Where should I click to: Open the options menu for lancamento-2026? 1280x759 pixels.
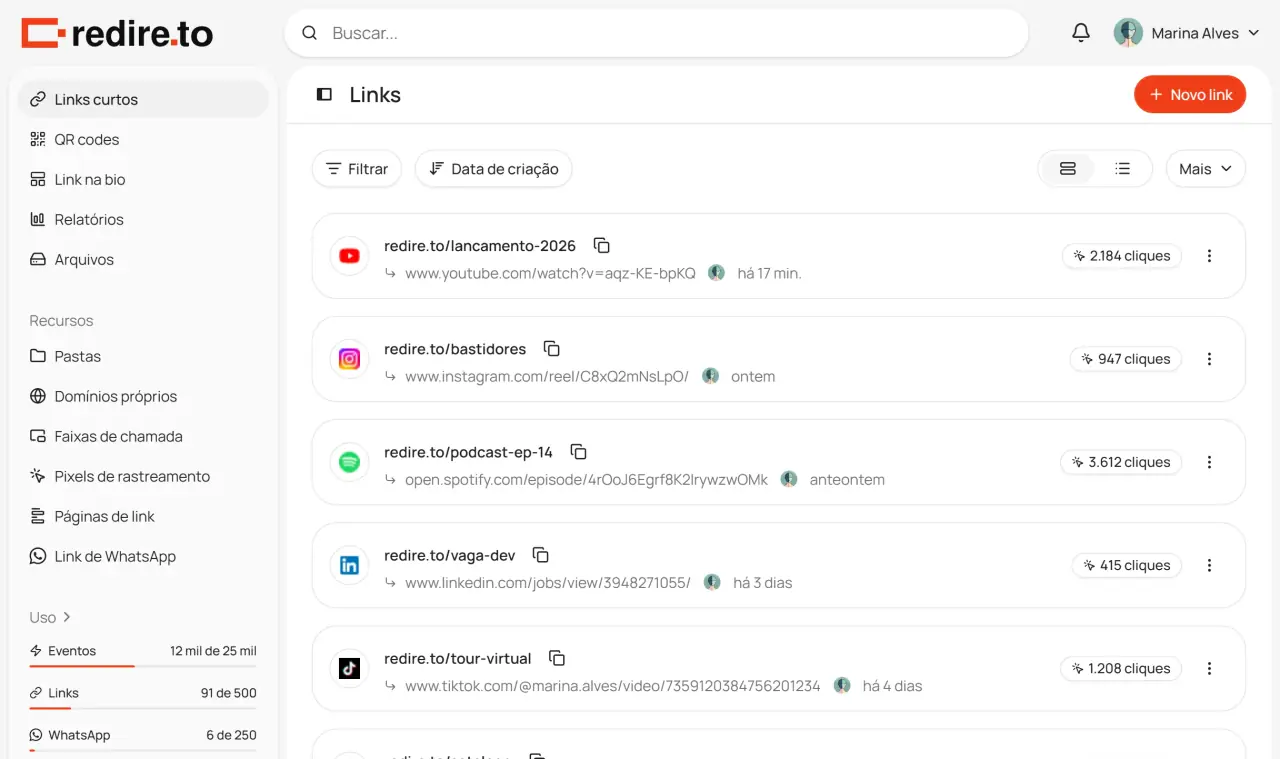pos(1209,256)
